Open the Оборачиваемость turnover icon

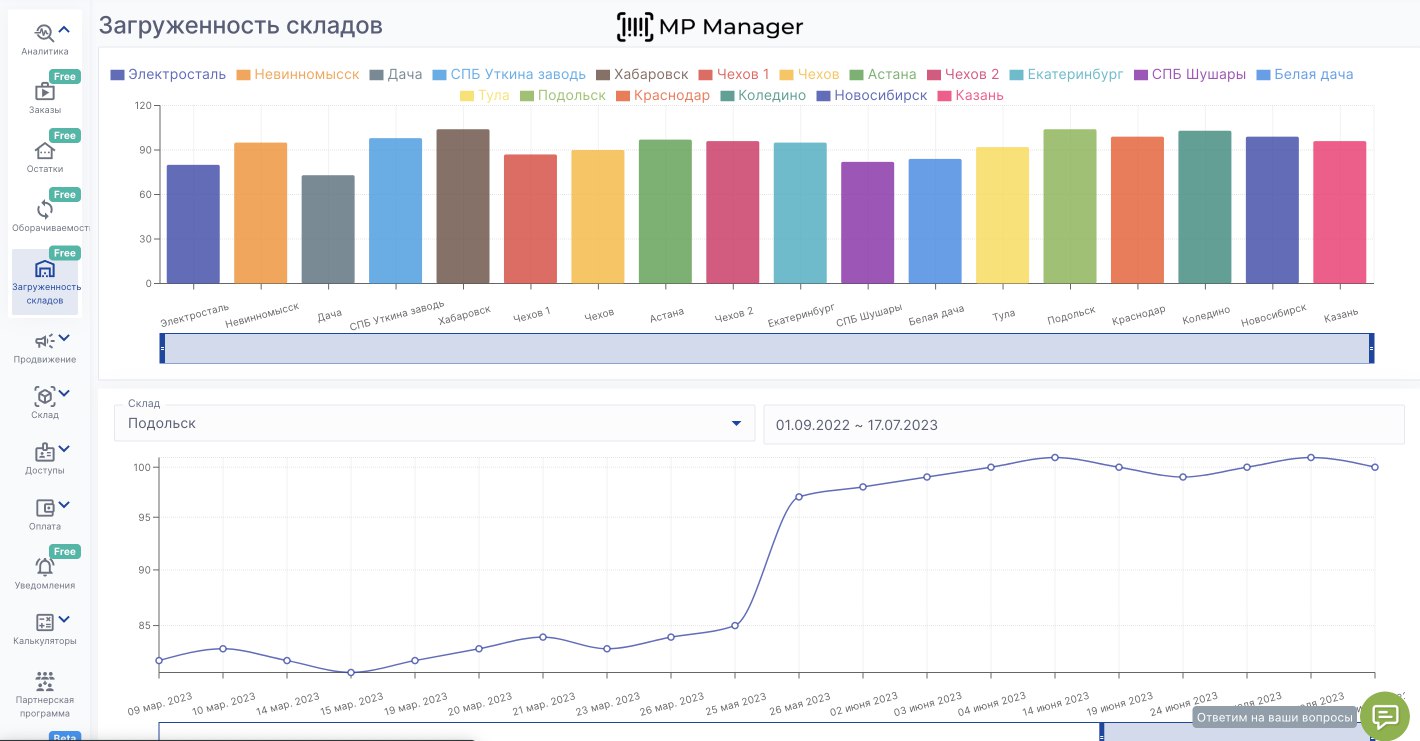pos(44,210)
